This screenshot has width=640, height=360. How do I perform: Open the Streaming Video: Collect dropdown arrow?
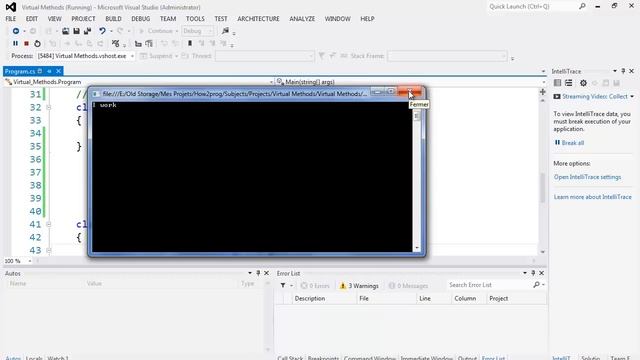click(x=632, y=97)
